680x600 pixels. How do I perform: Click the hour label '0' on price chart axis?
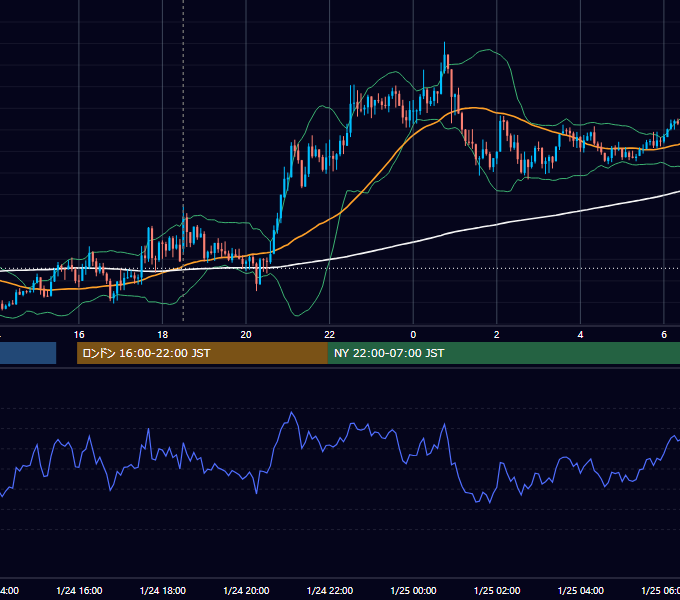pyautogui.click(x=413, y=335)
